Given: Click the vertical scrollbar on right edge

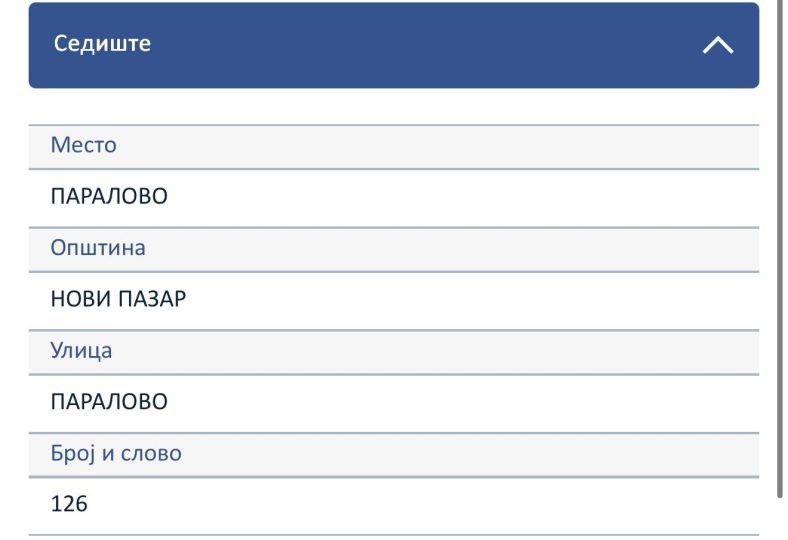Looking at the screenshot, I should (x=780, y=250).
